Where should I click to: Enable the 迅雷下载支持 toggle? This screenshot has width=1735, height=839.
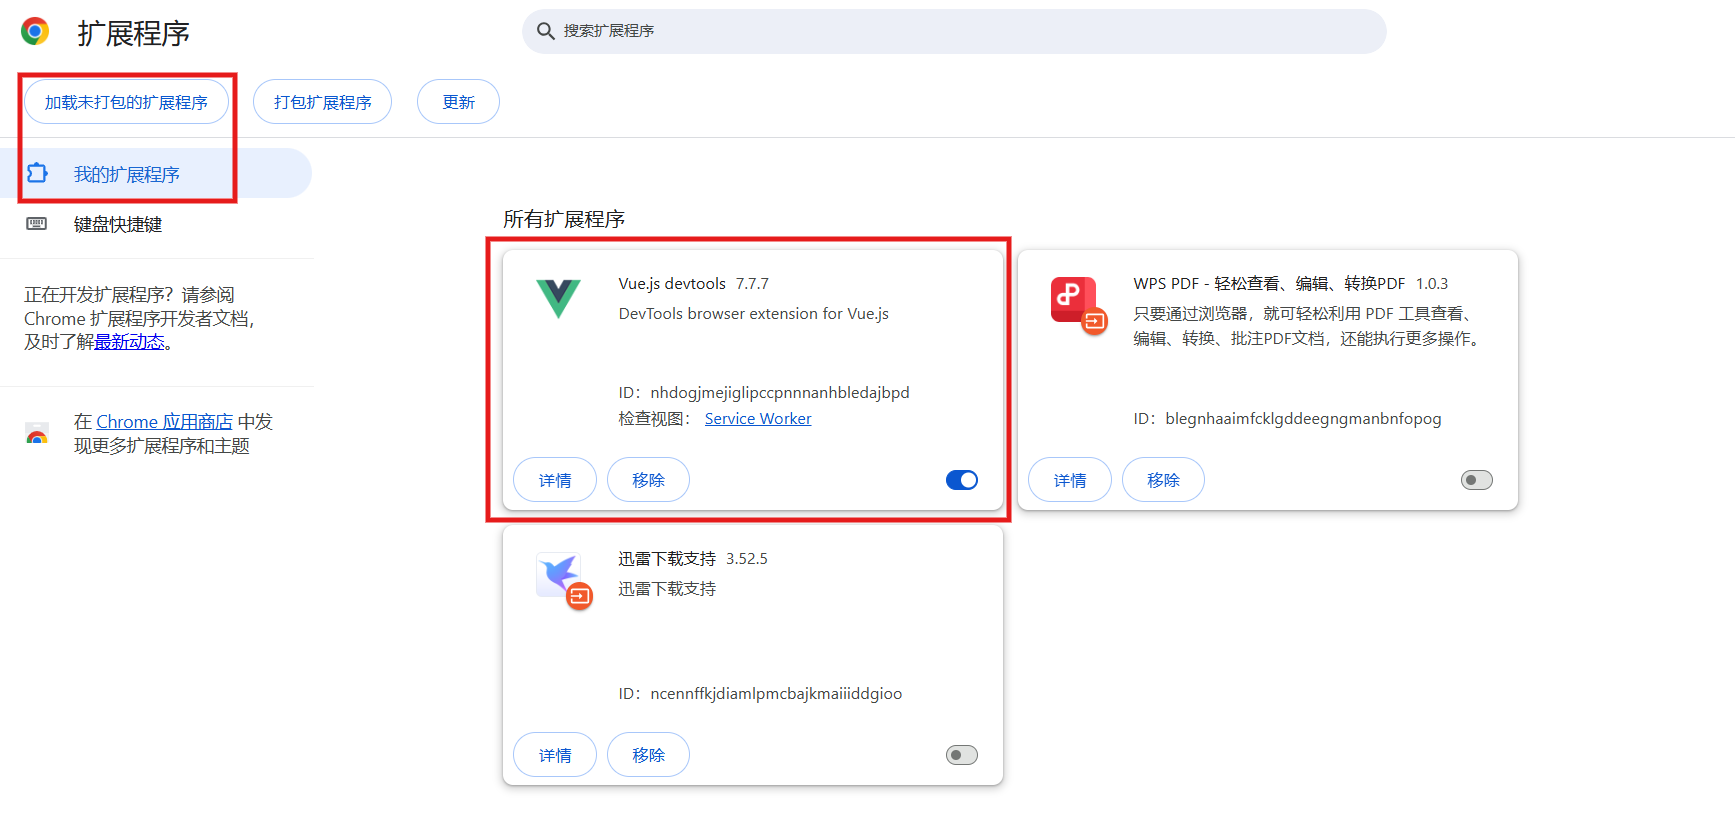(x=962, y=755)
